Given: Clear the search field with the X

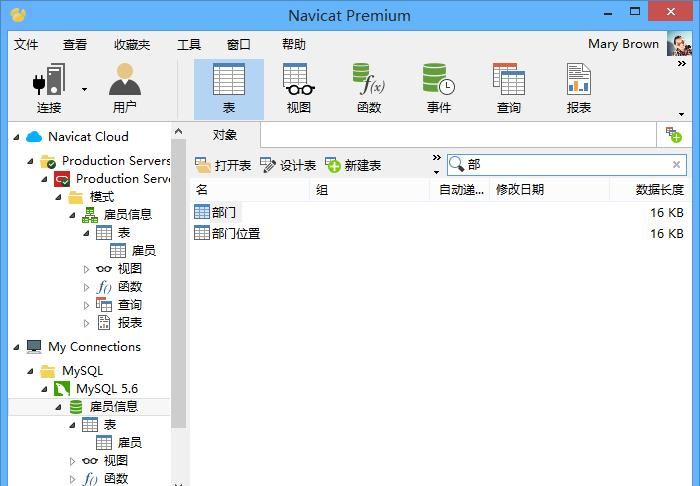Looking at the screenshot, I should point(676,165).
